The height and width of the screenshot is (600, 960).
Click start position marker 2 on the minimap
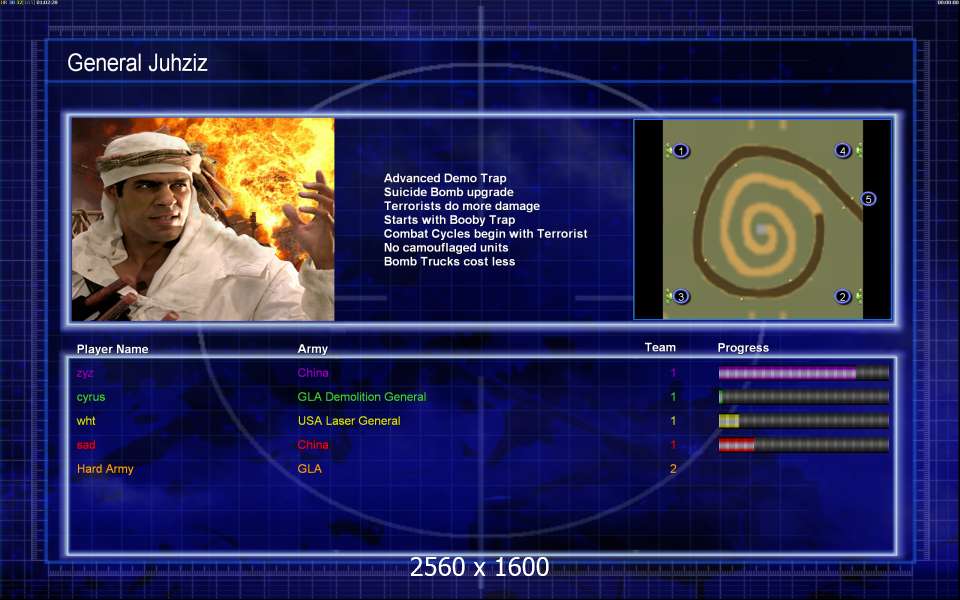(x=842, y=297)
